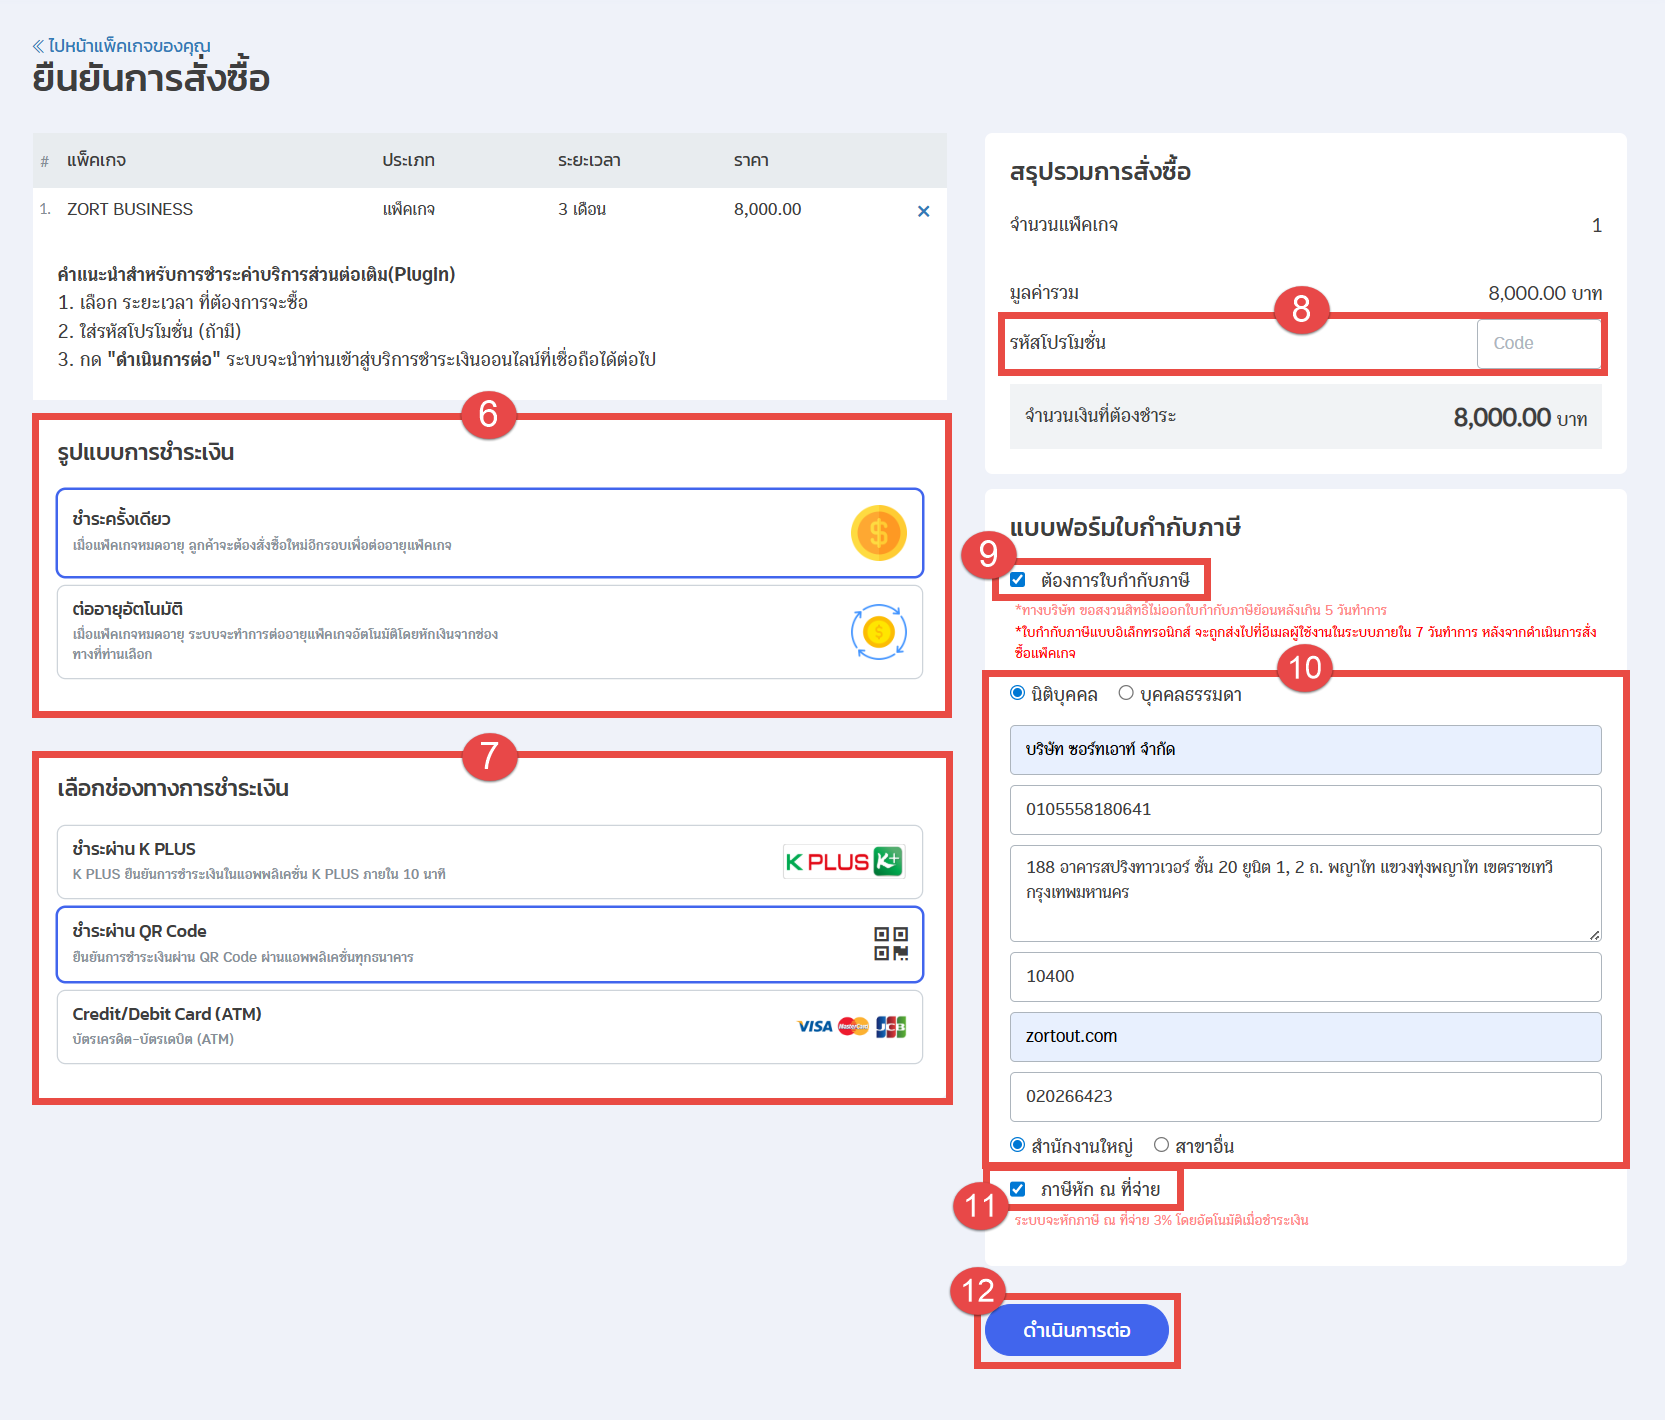The image size is (1665, 1420).
Task: Toggle the ภาษีหัก ณ ที่จ่าย checkbox
Action: (x=1018, y=1189)
